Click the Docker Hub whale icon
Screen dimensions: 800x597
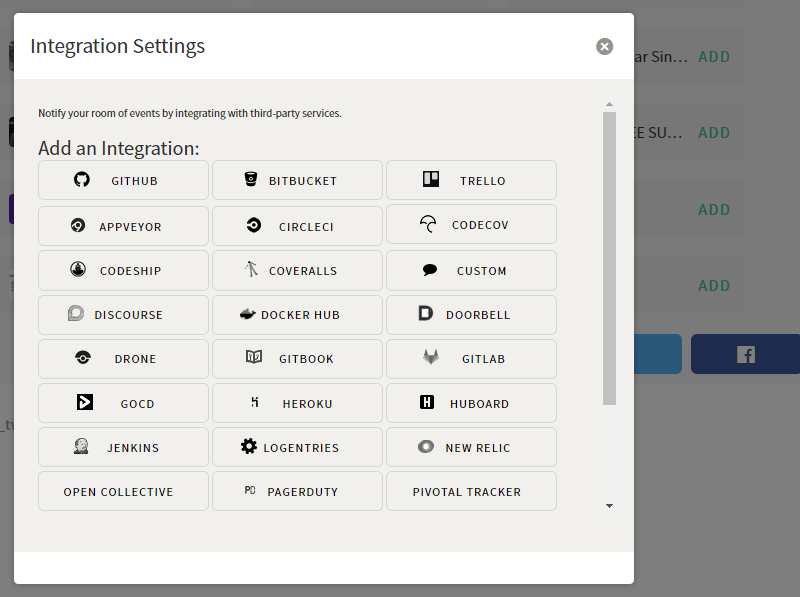(248, 314)
